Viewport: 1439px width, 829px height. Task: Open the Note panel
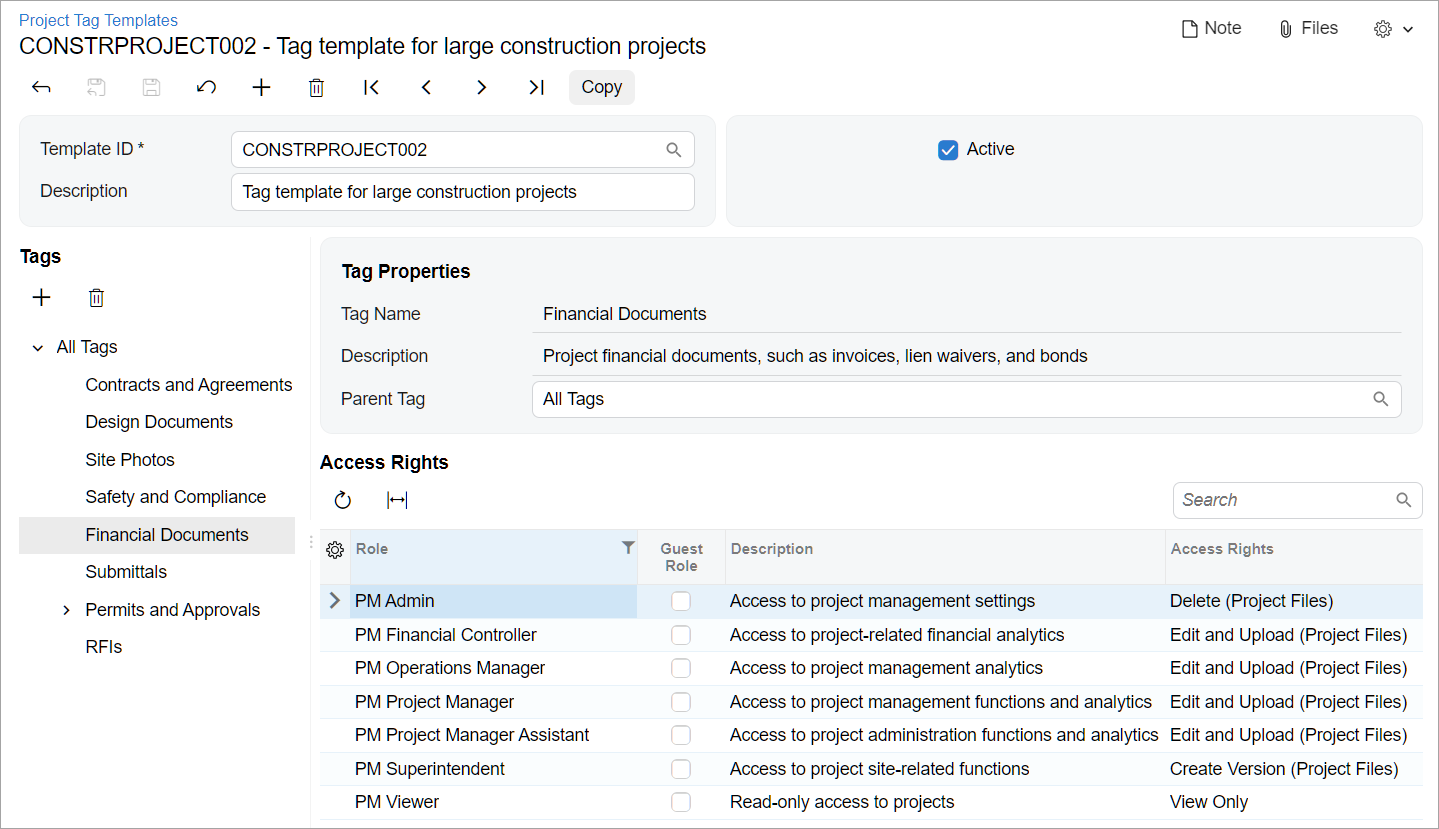1211,28
